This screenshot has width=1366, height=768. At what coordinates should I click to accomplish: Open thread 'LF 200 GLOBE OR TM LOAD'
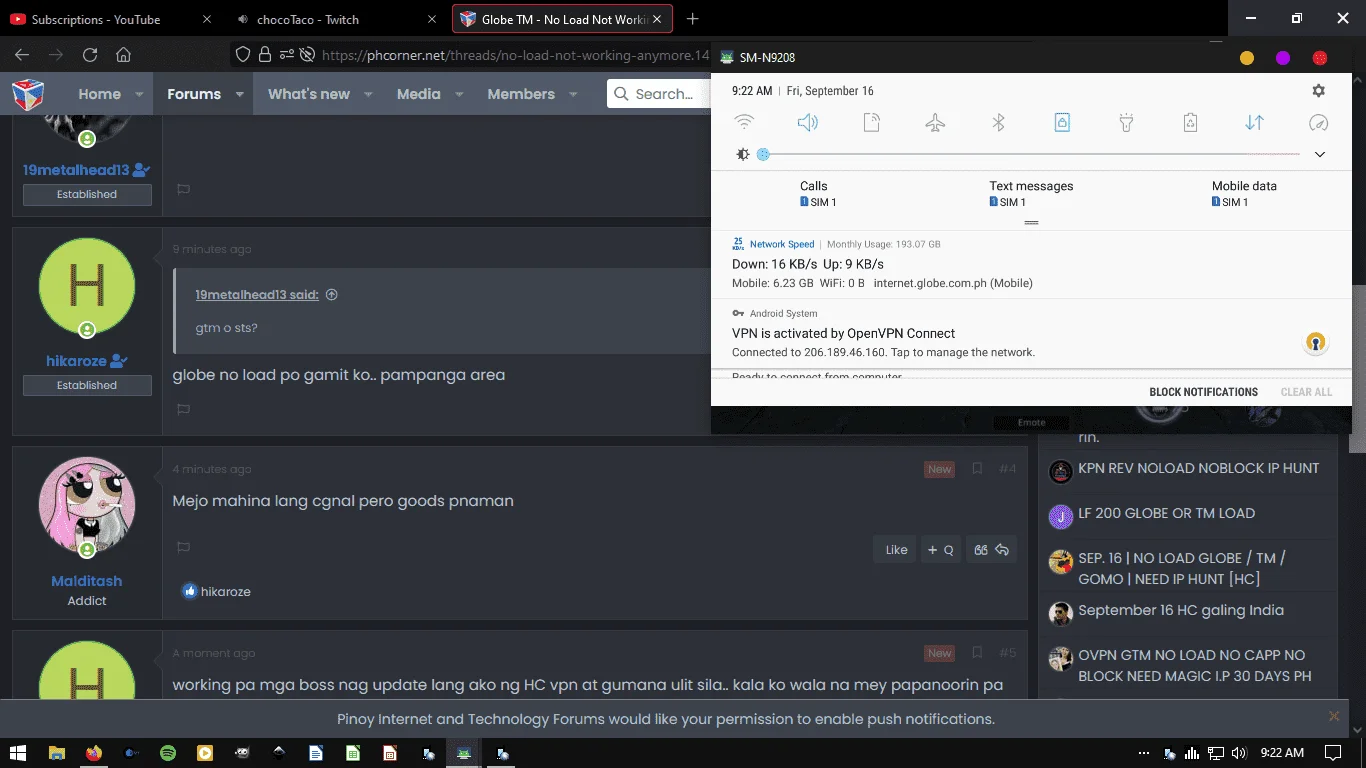tap(1166, 513)
